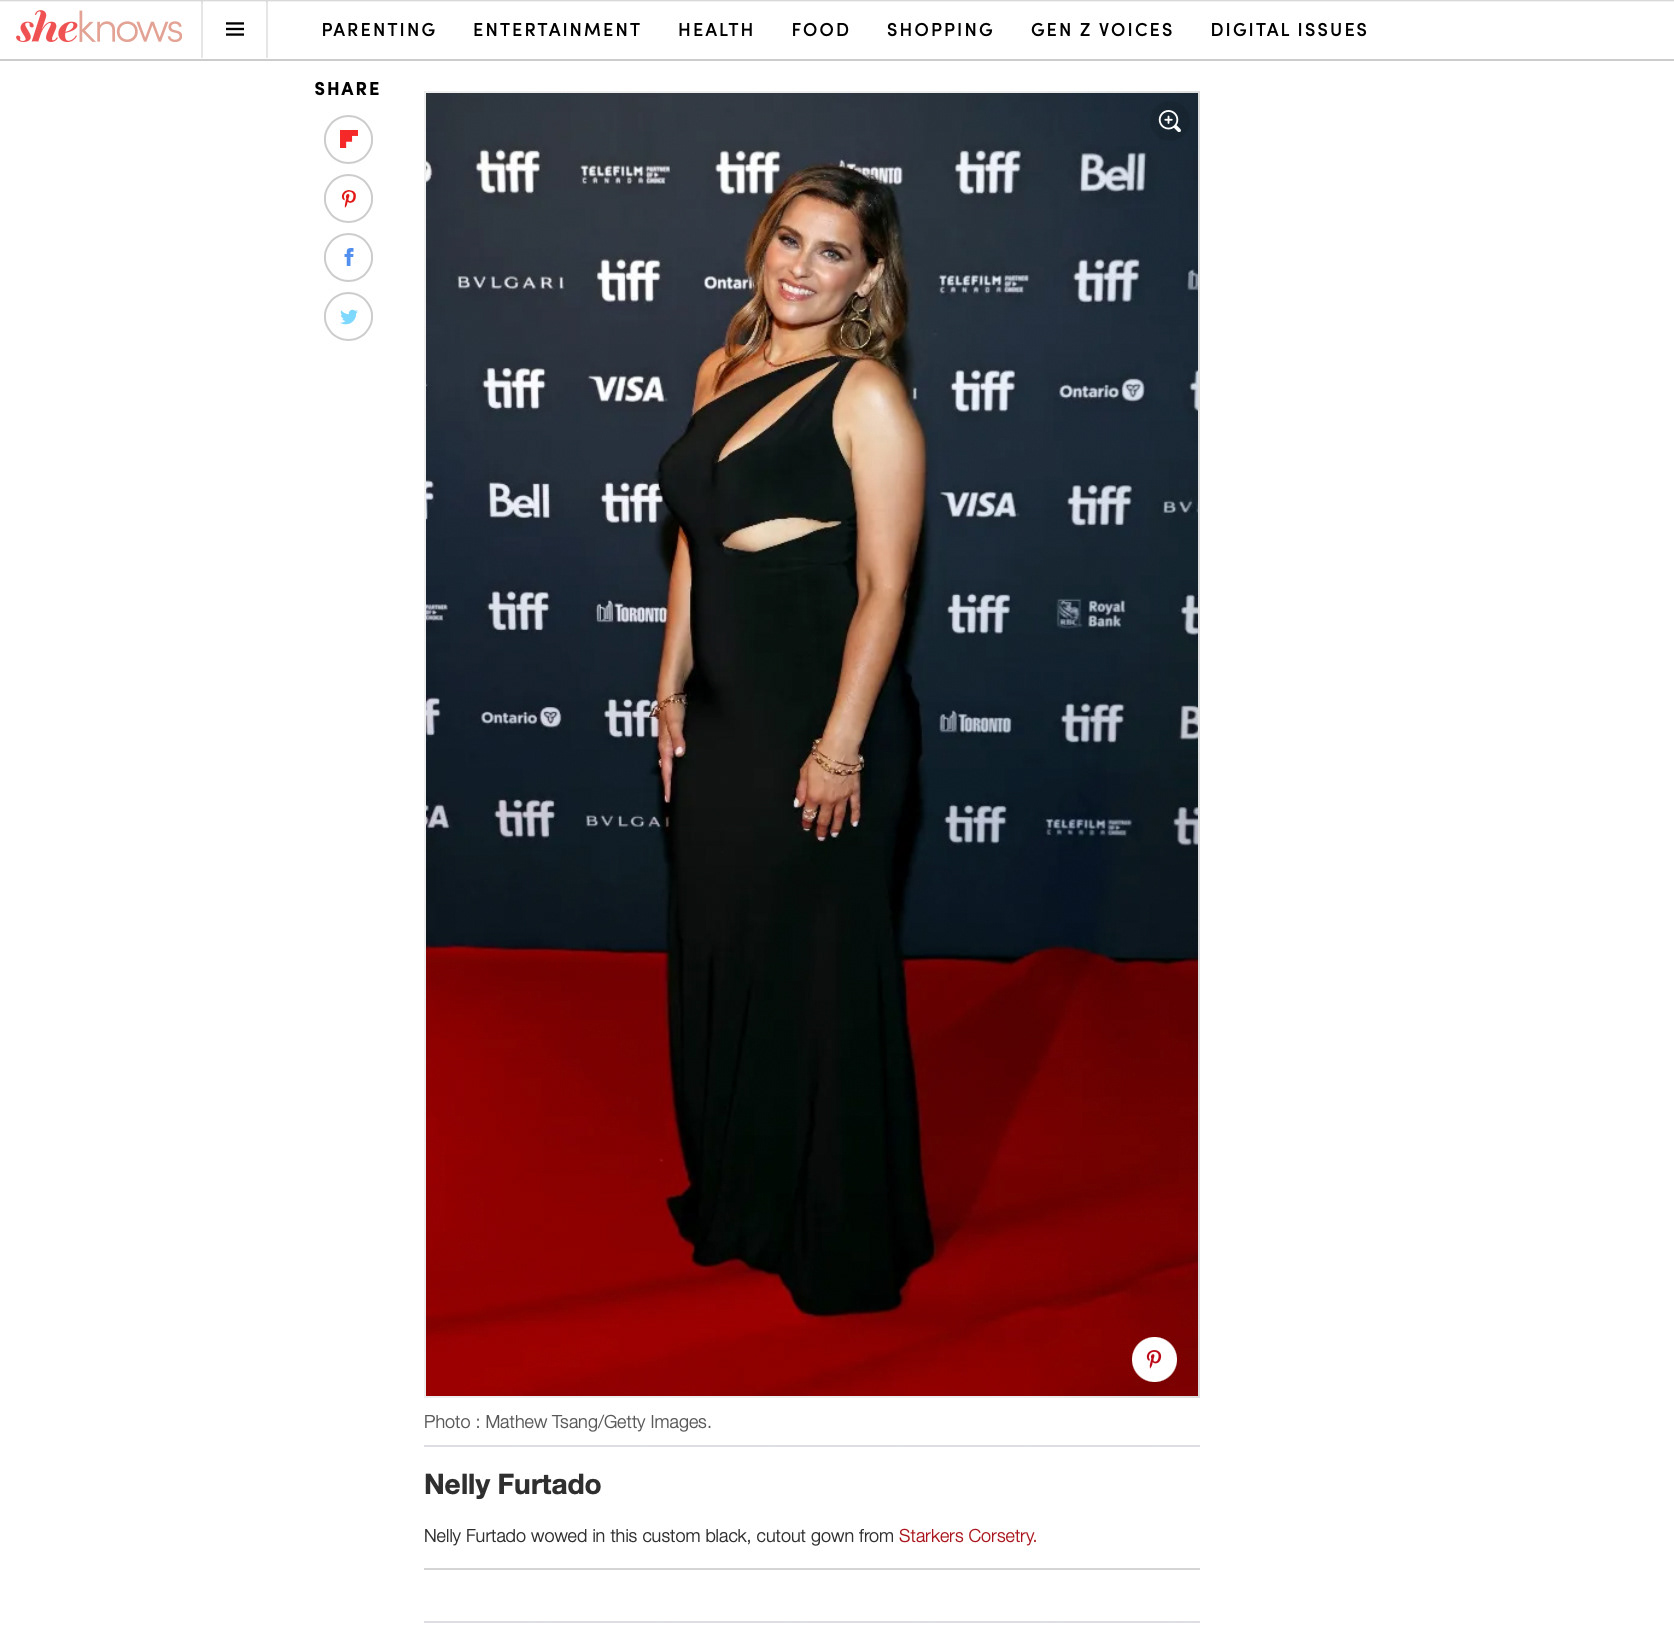This screenshot has width=1674, height=1652.
Task: Open Digital Issues section
Action: pyautogui.click(x=1289, y=30)
